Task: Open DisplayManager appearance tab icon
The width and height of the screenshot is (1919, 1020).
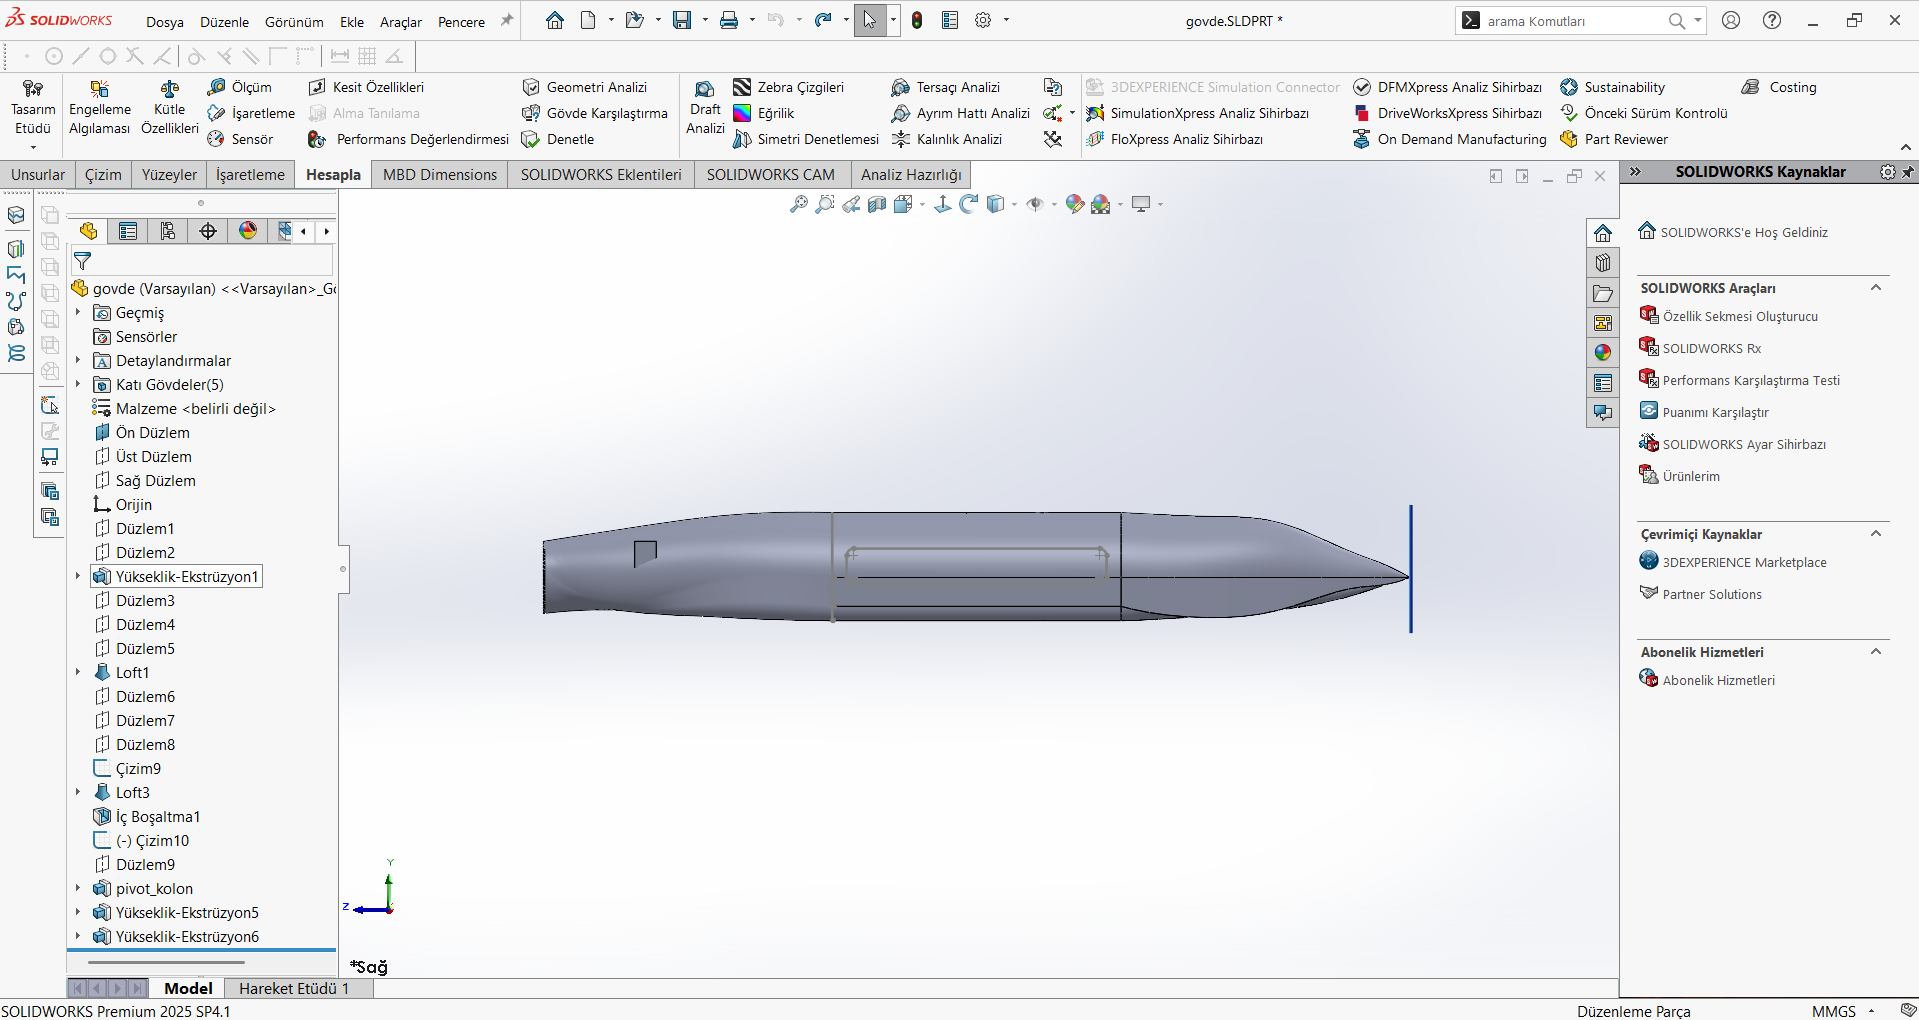Action: pyautogui.click(x=248, y=231)
